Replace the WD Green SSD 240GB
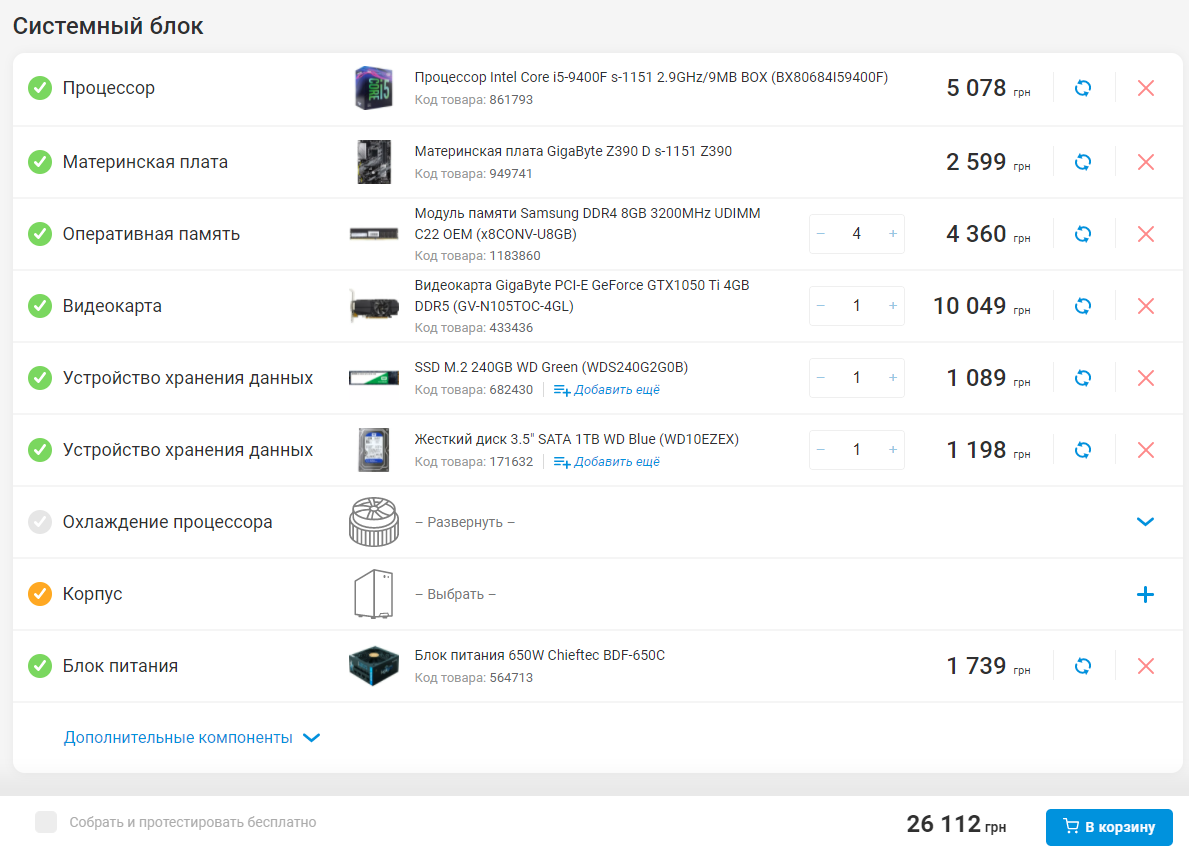 click(1083, 378)
